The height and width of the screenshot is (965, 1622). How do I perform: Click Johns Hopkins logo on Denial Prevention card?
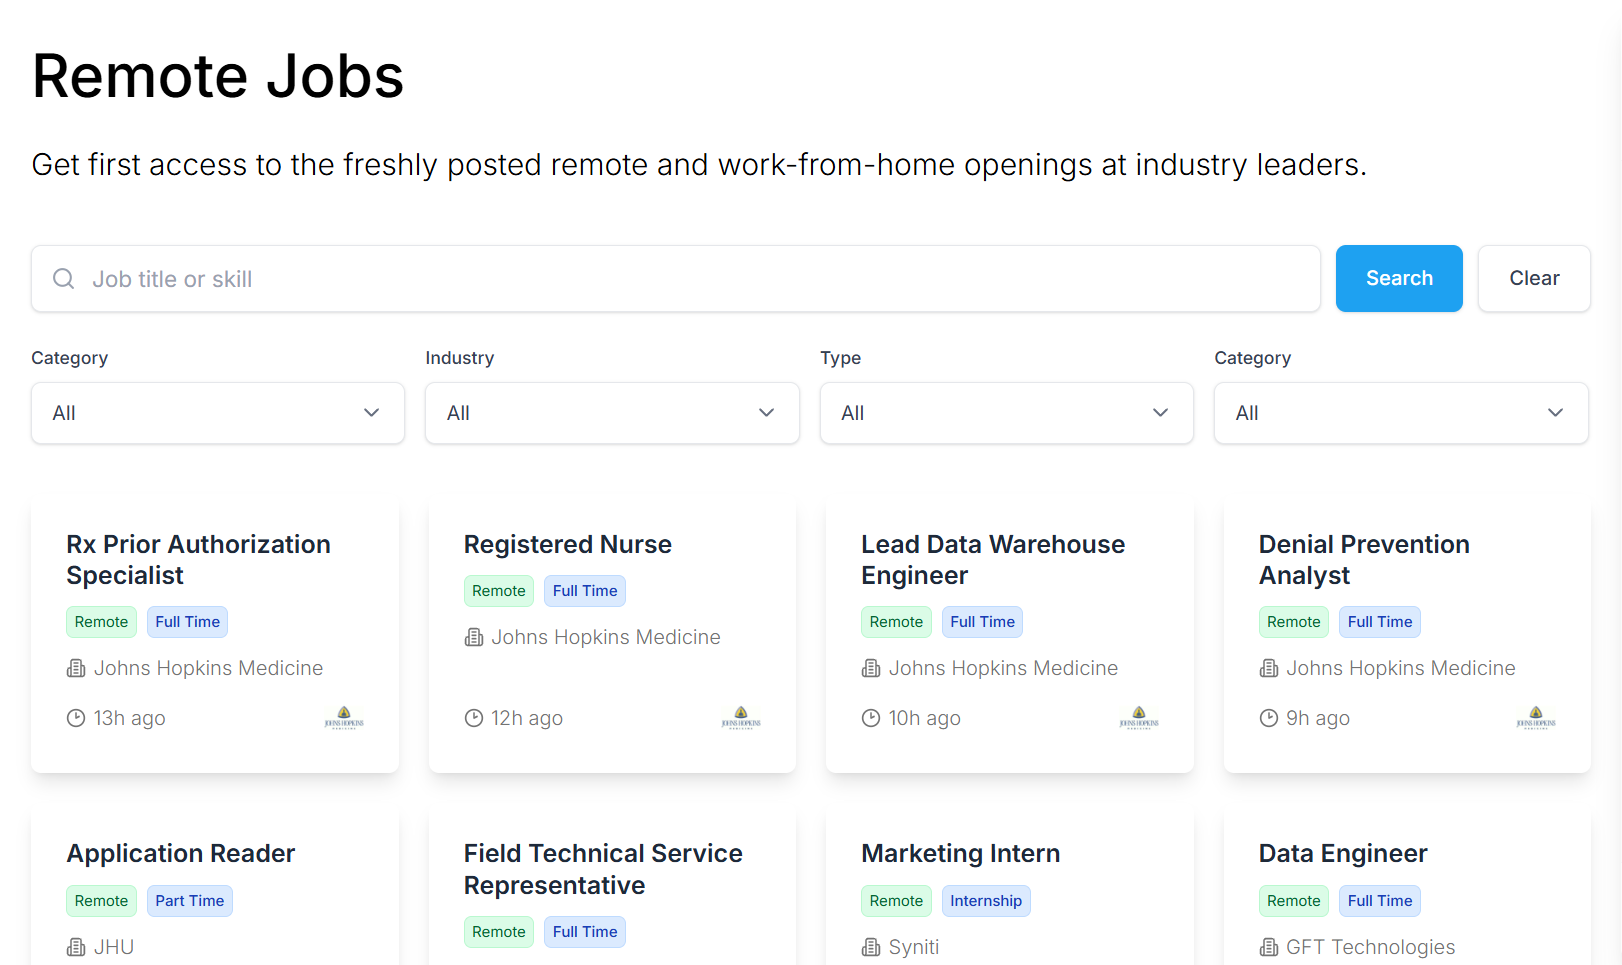tap(1536, 718)
